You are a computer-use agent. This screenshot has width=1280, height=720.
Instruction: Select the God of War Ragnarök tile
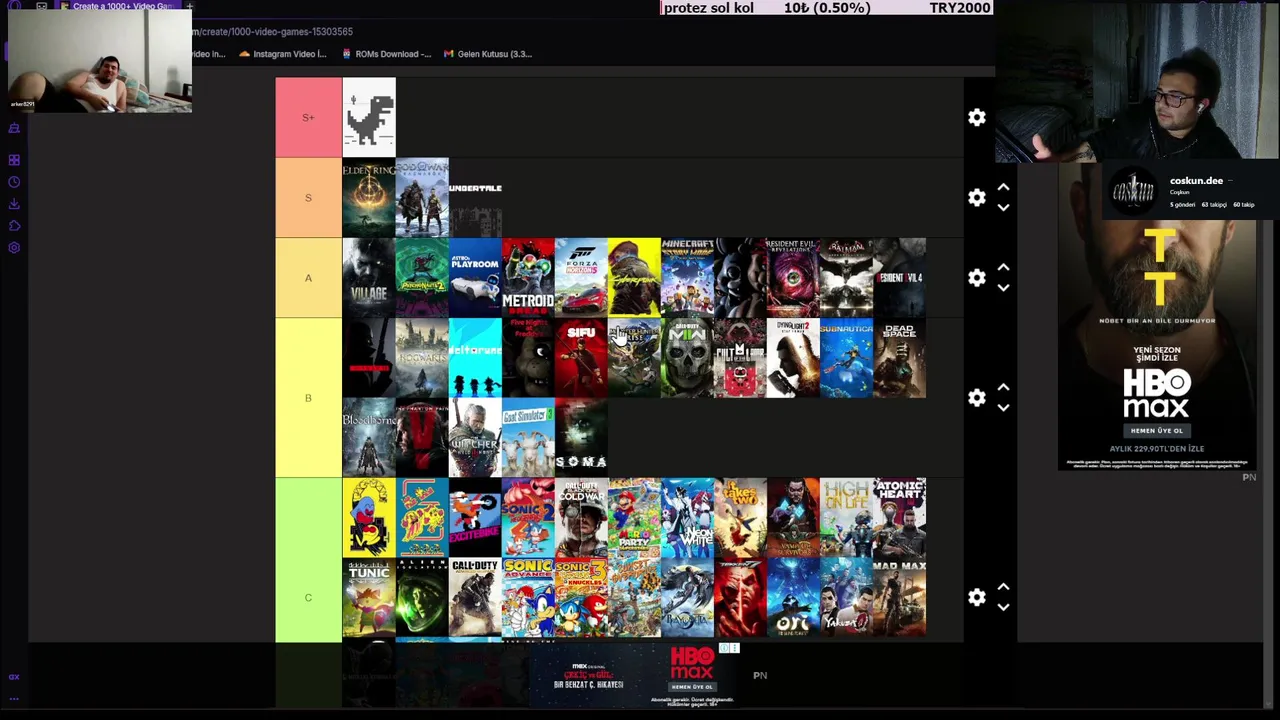click(422, 198)
